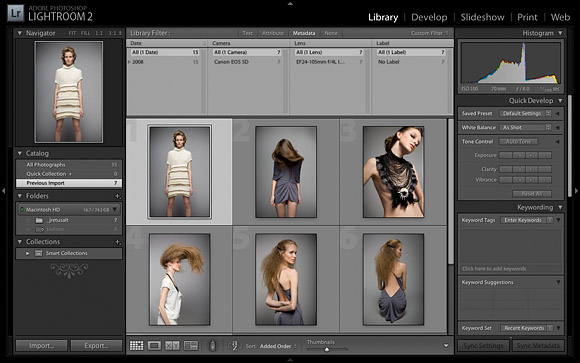Set Navigator zoom to FILL
Screen dimensions: 580x363
click(85, 33)
